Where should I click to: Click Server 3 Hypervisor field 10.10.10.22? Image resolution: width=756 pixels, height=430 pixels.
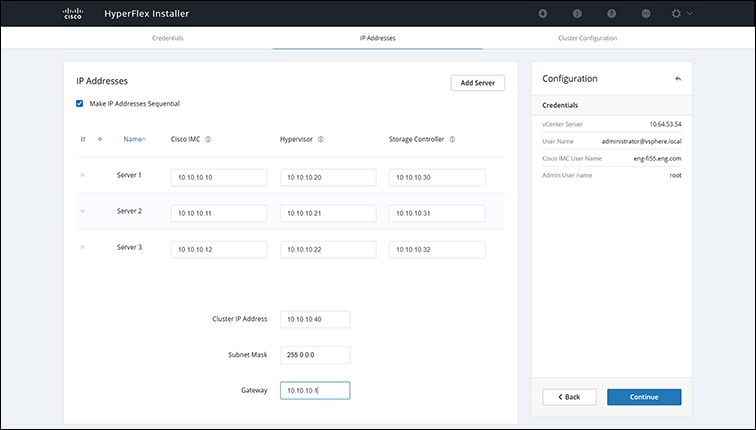[x=328, y=250]
